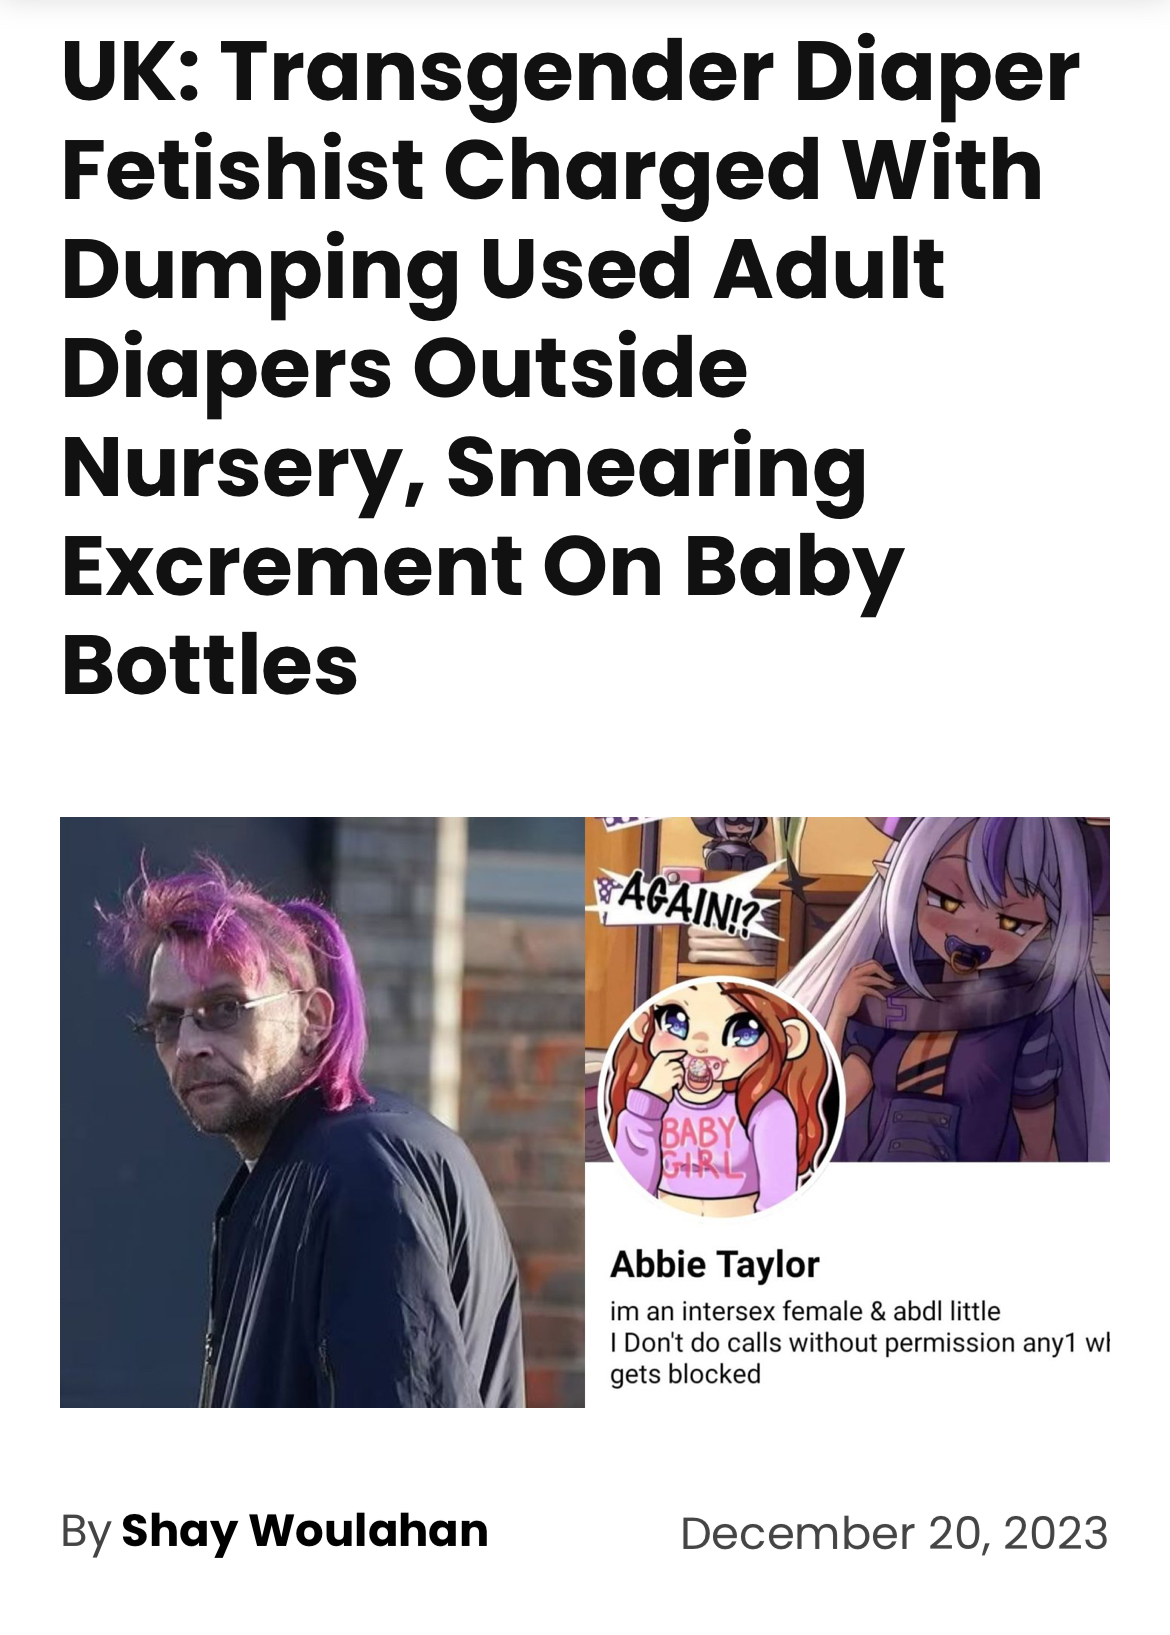Click the headline line reading Nursery, Smearing
The width and height of the screenshot is (1170, 1635).
[464, 468]
